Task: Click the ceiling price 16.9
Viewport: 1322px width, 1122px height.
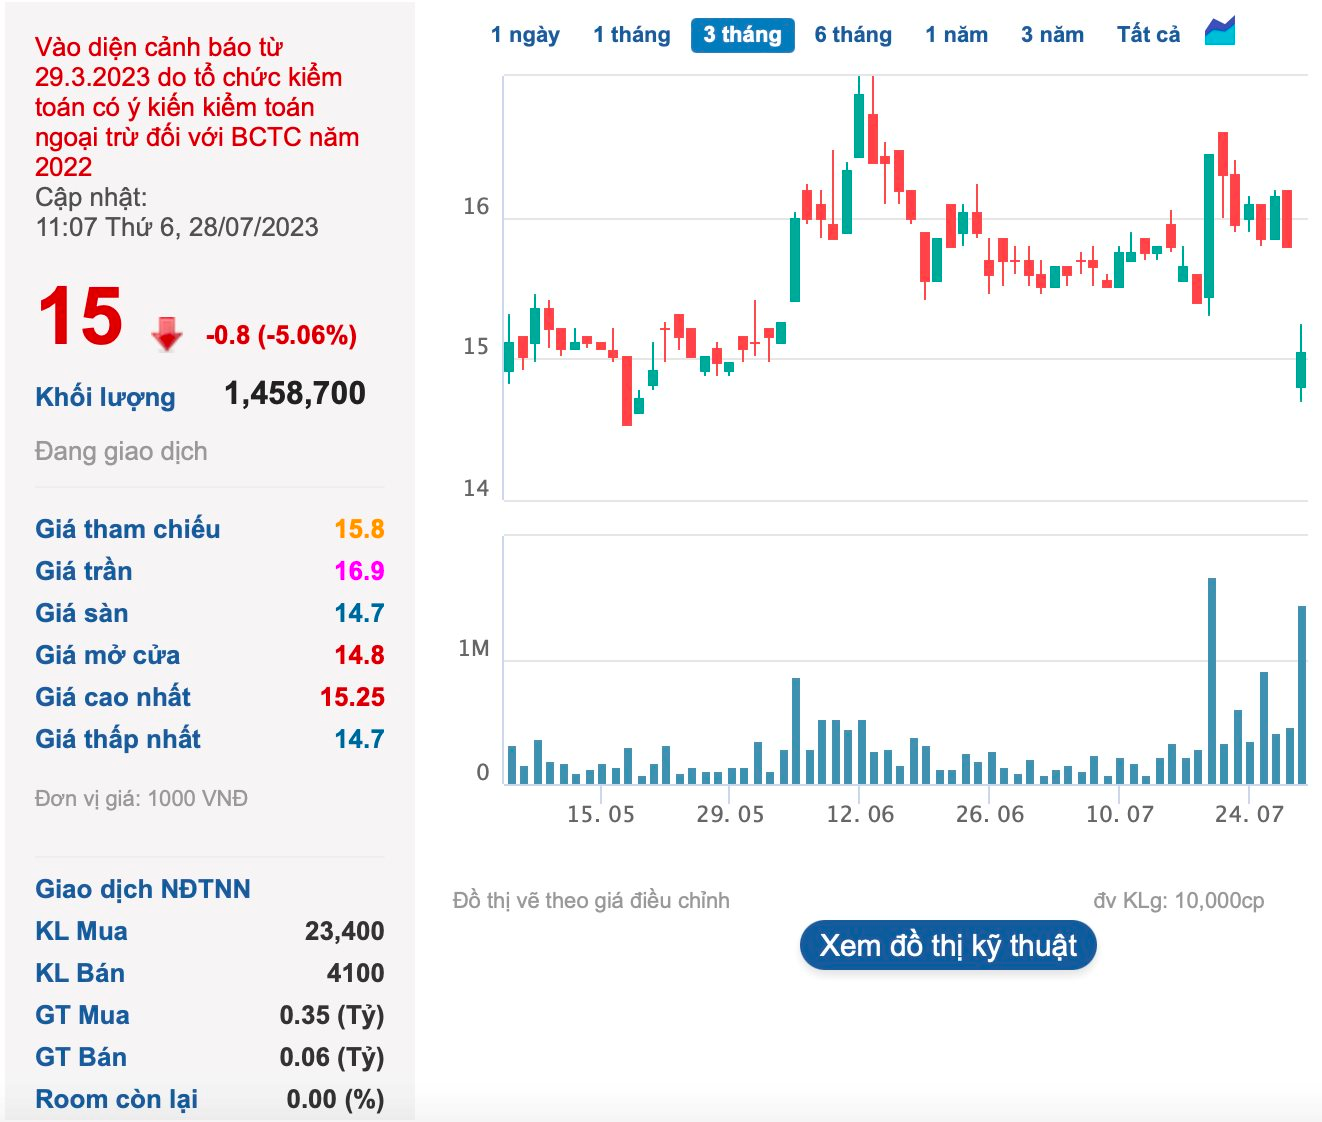Action: click(359, 571)
